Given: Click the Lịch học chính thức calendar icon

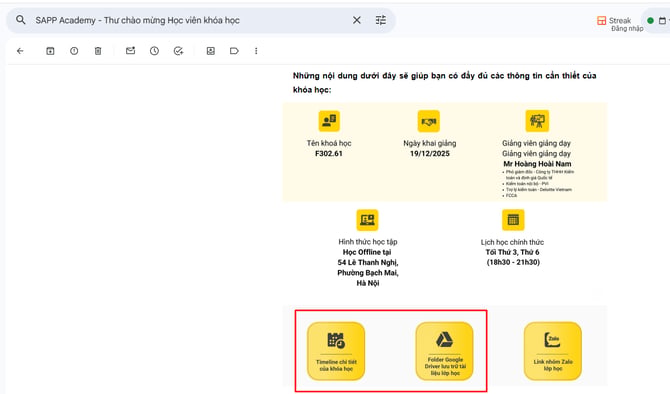Looking at the screenshot, I should point(513,220).
